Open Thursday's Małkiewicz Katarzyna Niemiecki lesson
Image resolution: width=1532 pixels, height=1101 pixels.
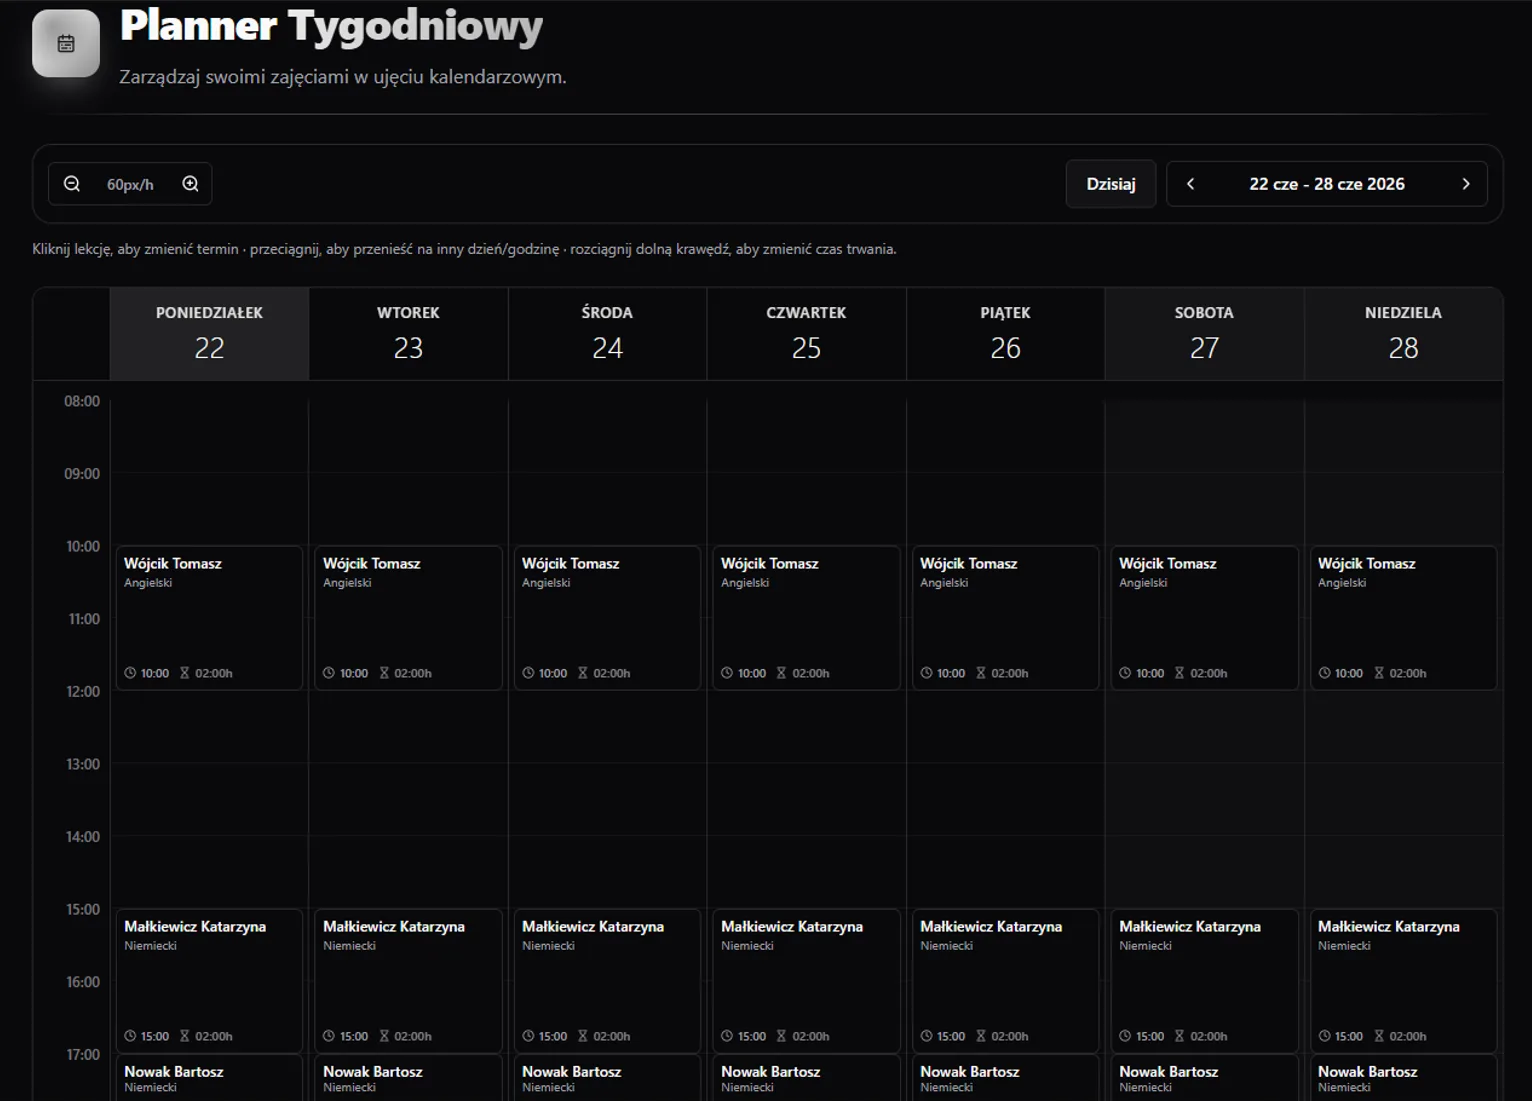coord(806,981)
